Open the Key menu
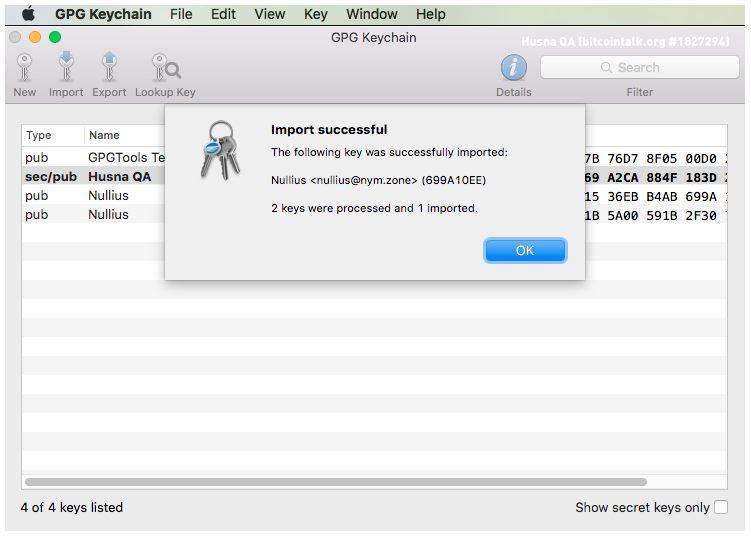The image size is (751, 537). (x=316, y=14)
